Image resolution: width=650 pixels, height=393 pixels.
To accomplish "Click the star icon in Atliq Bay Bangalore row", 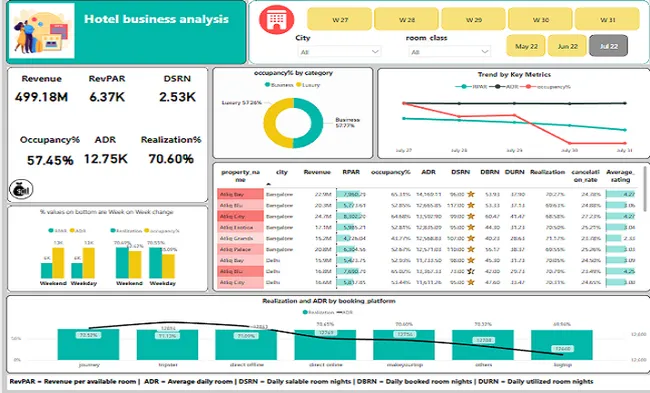I will (471, 194).
